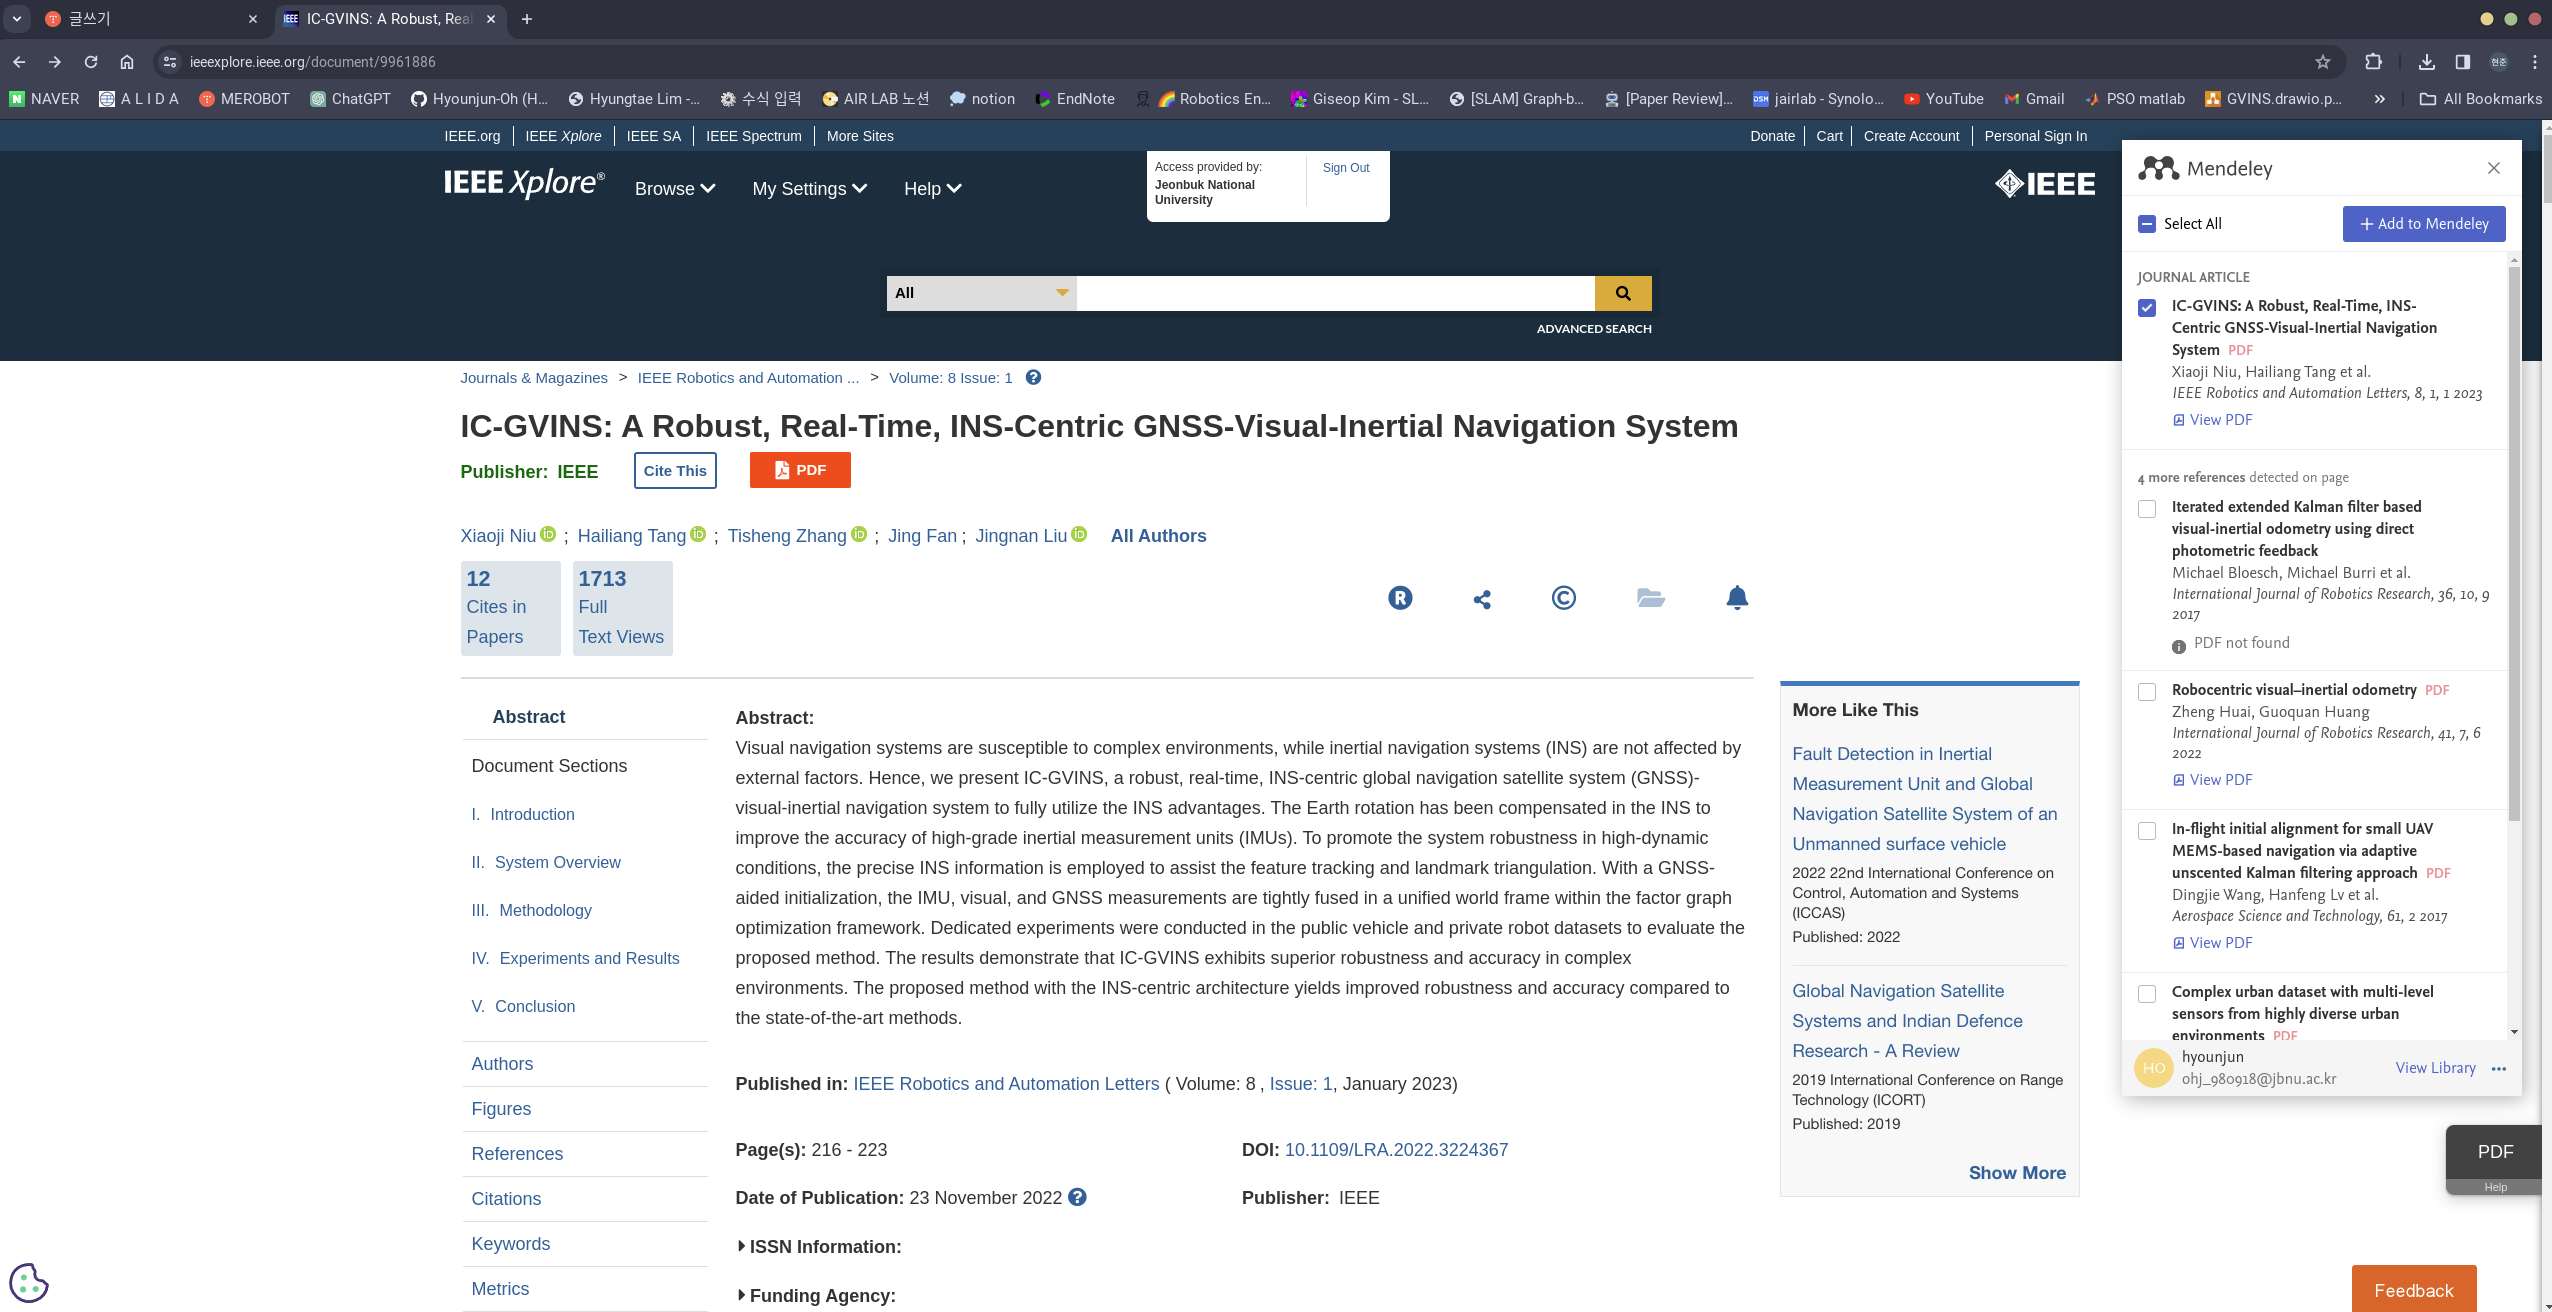Bookmark this page with star icon

(2322, 62)
